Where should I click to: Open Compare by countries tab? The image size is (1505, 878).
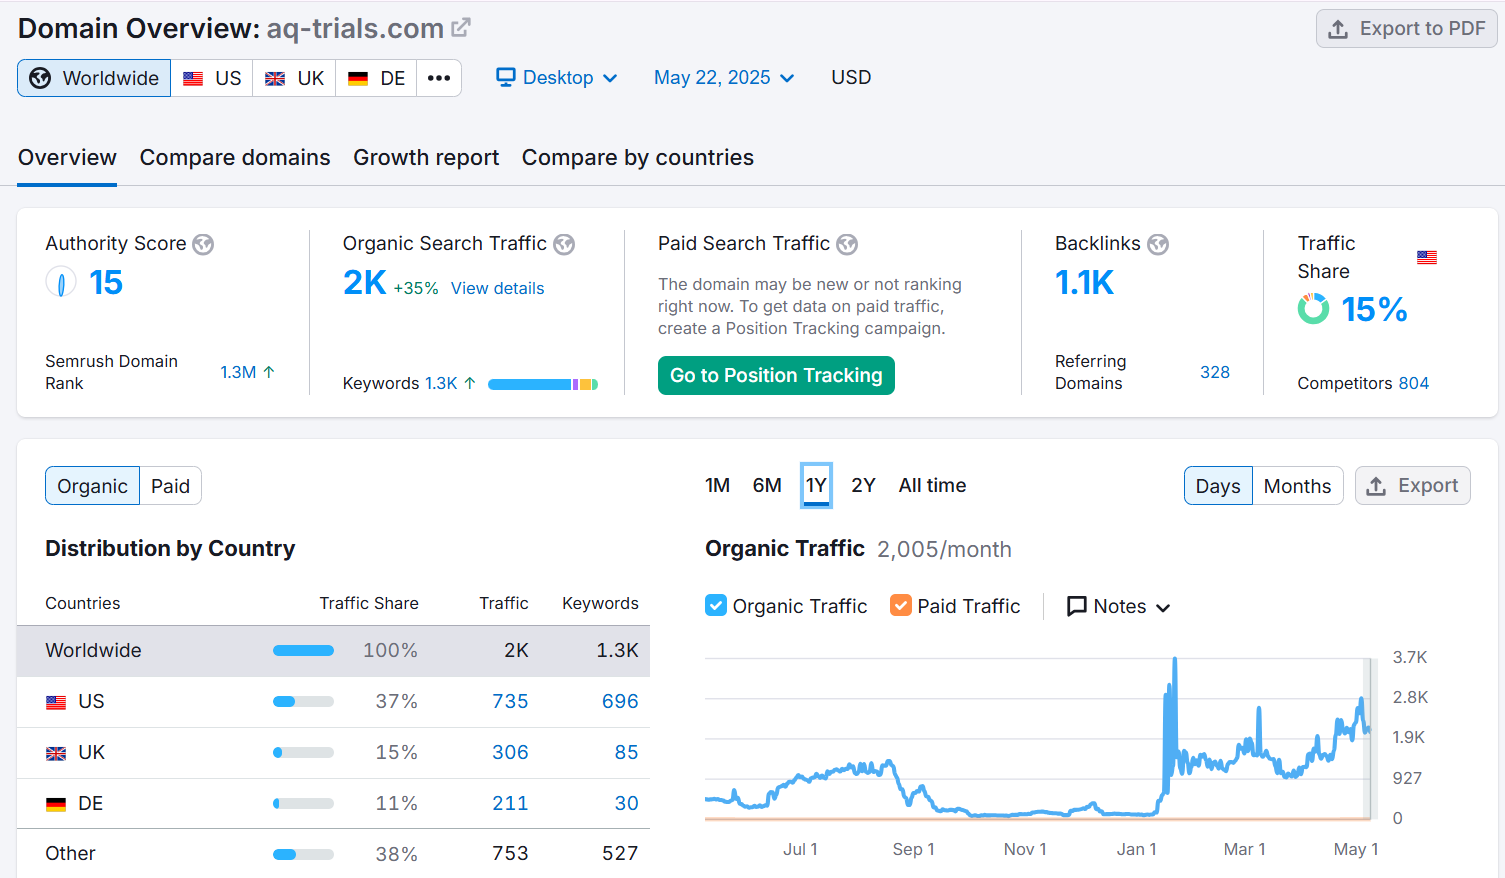click(638, 158)
